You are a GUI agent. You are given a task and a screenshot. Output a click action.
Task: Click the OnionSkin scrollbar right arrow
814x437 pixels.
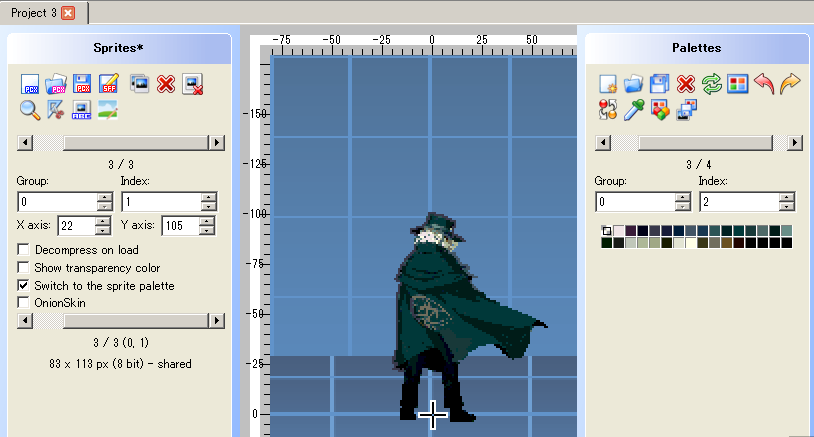point(216,321)
